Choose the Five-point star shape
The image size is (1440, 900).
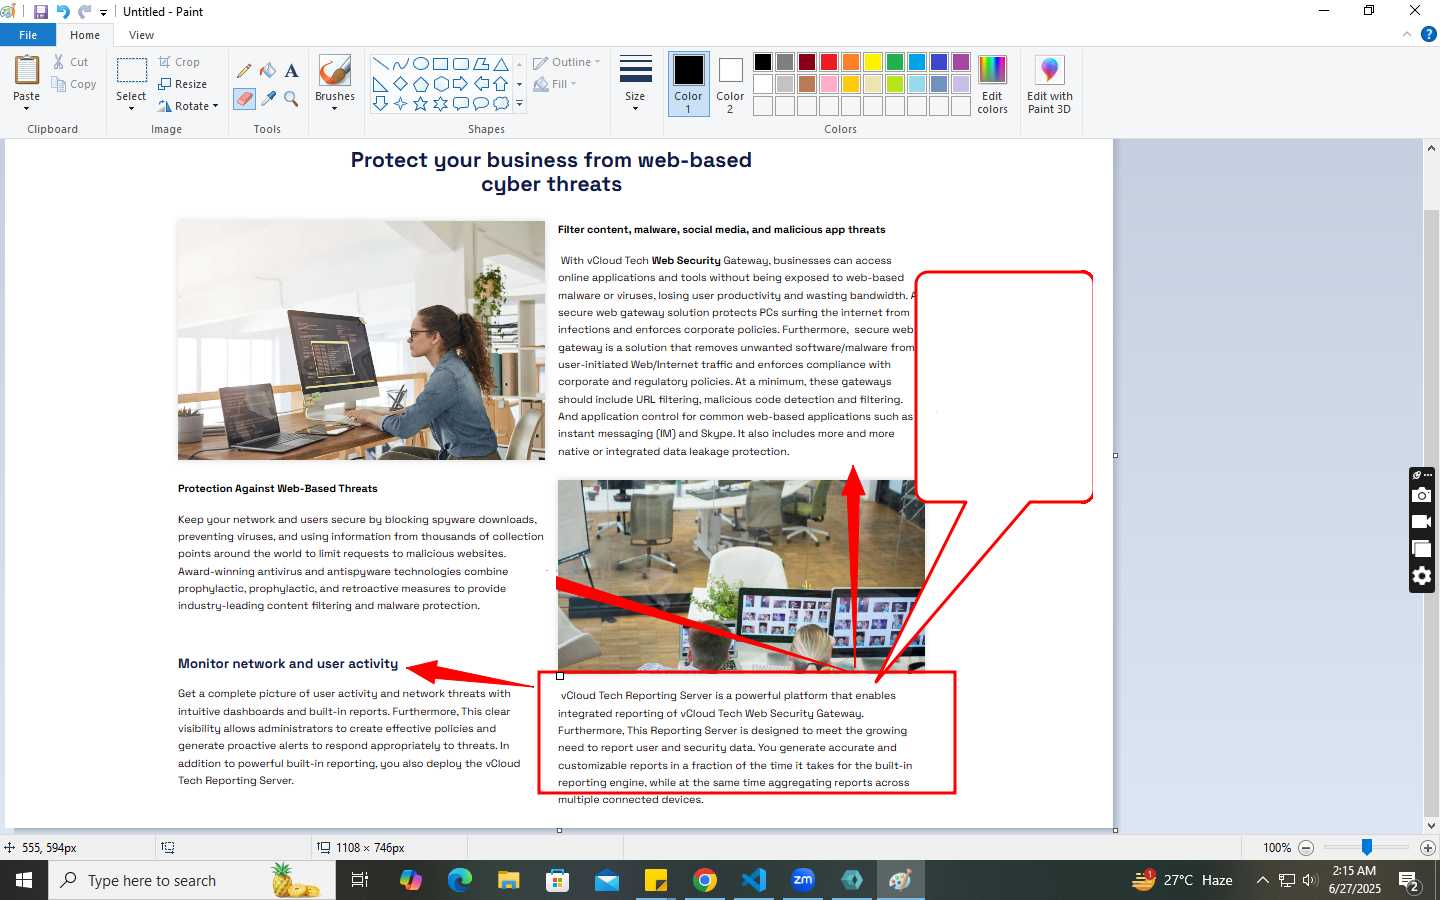tap(421, 104)
